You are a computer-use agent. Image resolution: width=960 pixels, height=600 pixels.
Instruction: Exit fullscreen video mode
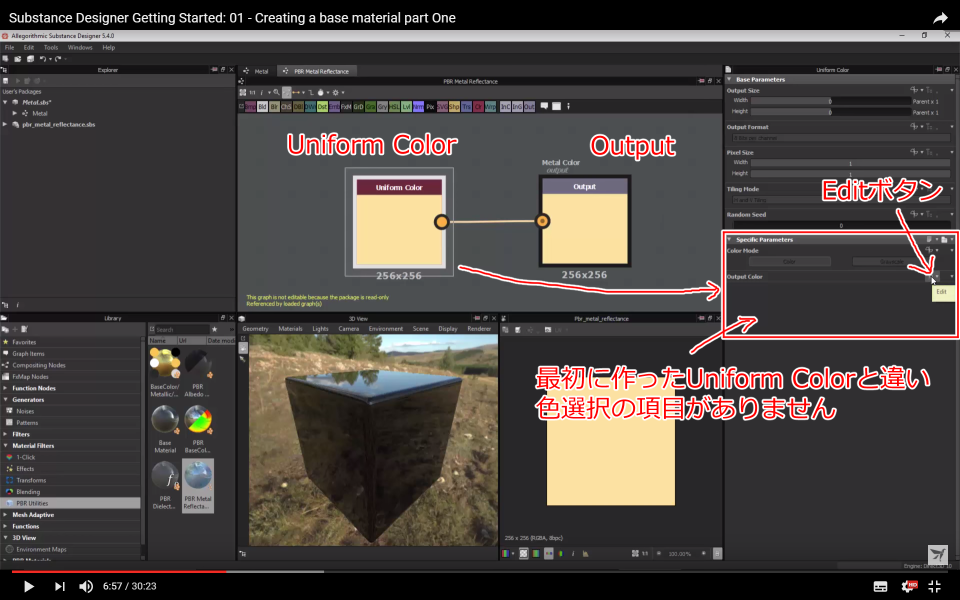(934, 586)
